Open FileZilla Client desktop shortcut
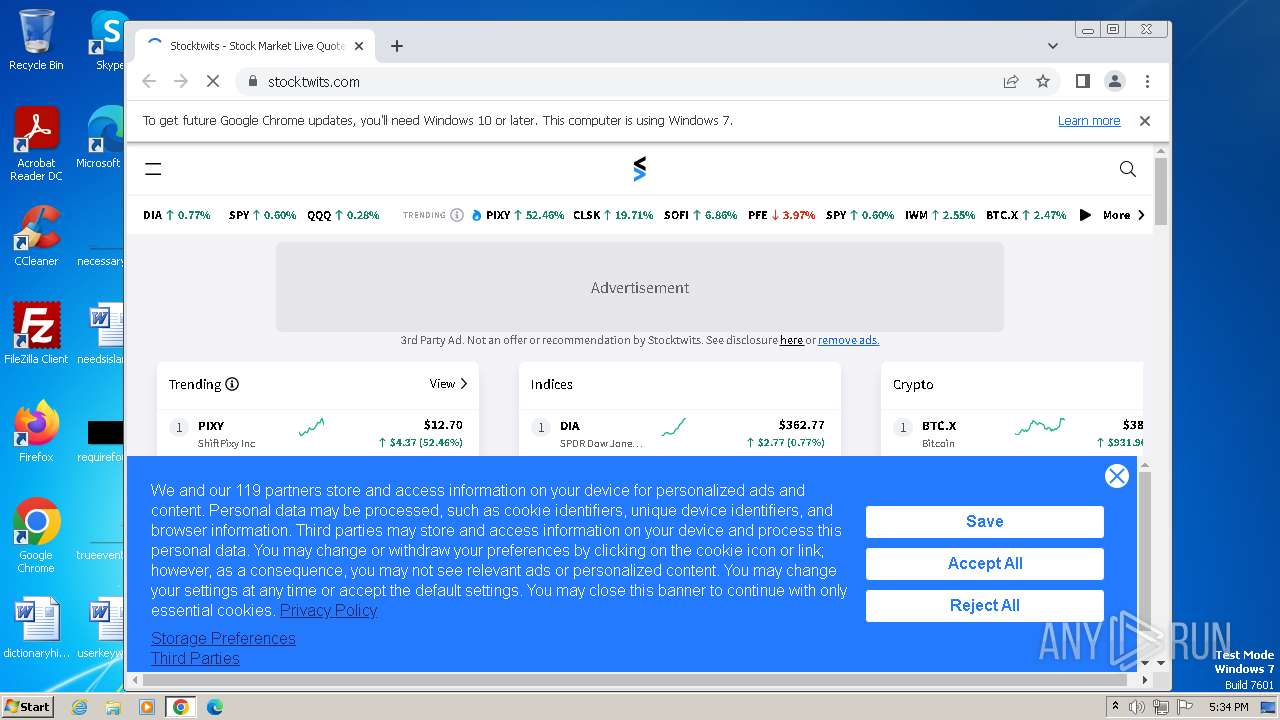1280x720 pixels. [36, 333]
